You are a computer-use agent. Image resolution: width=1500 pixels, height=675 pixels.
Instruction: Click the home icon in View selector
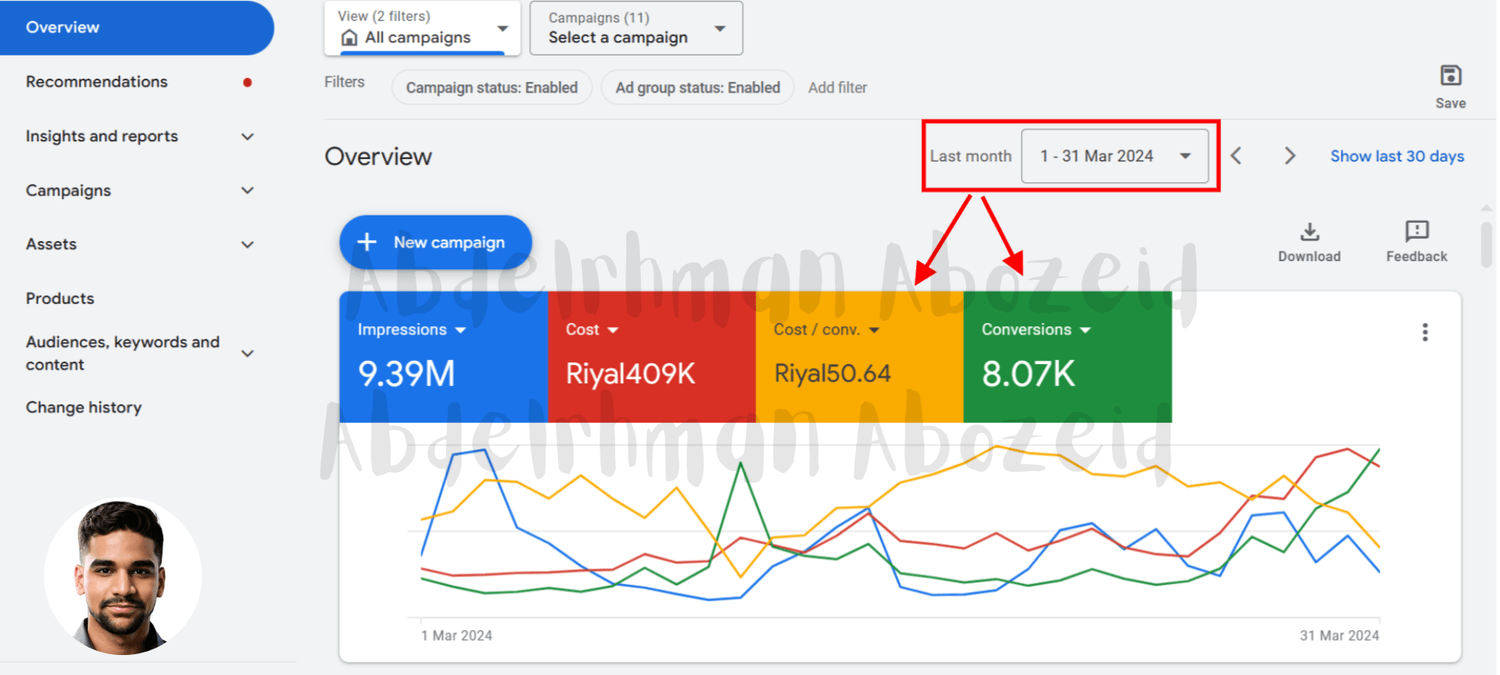(x=349, y=38)
